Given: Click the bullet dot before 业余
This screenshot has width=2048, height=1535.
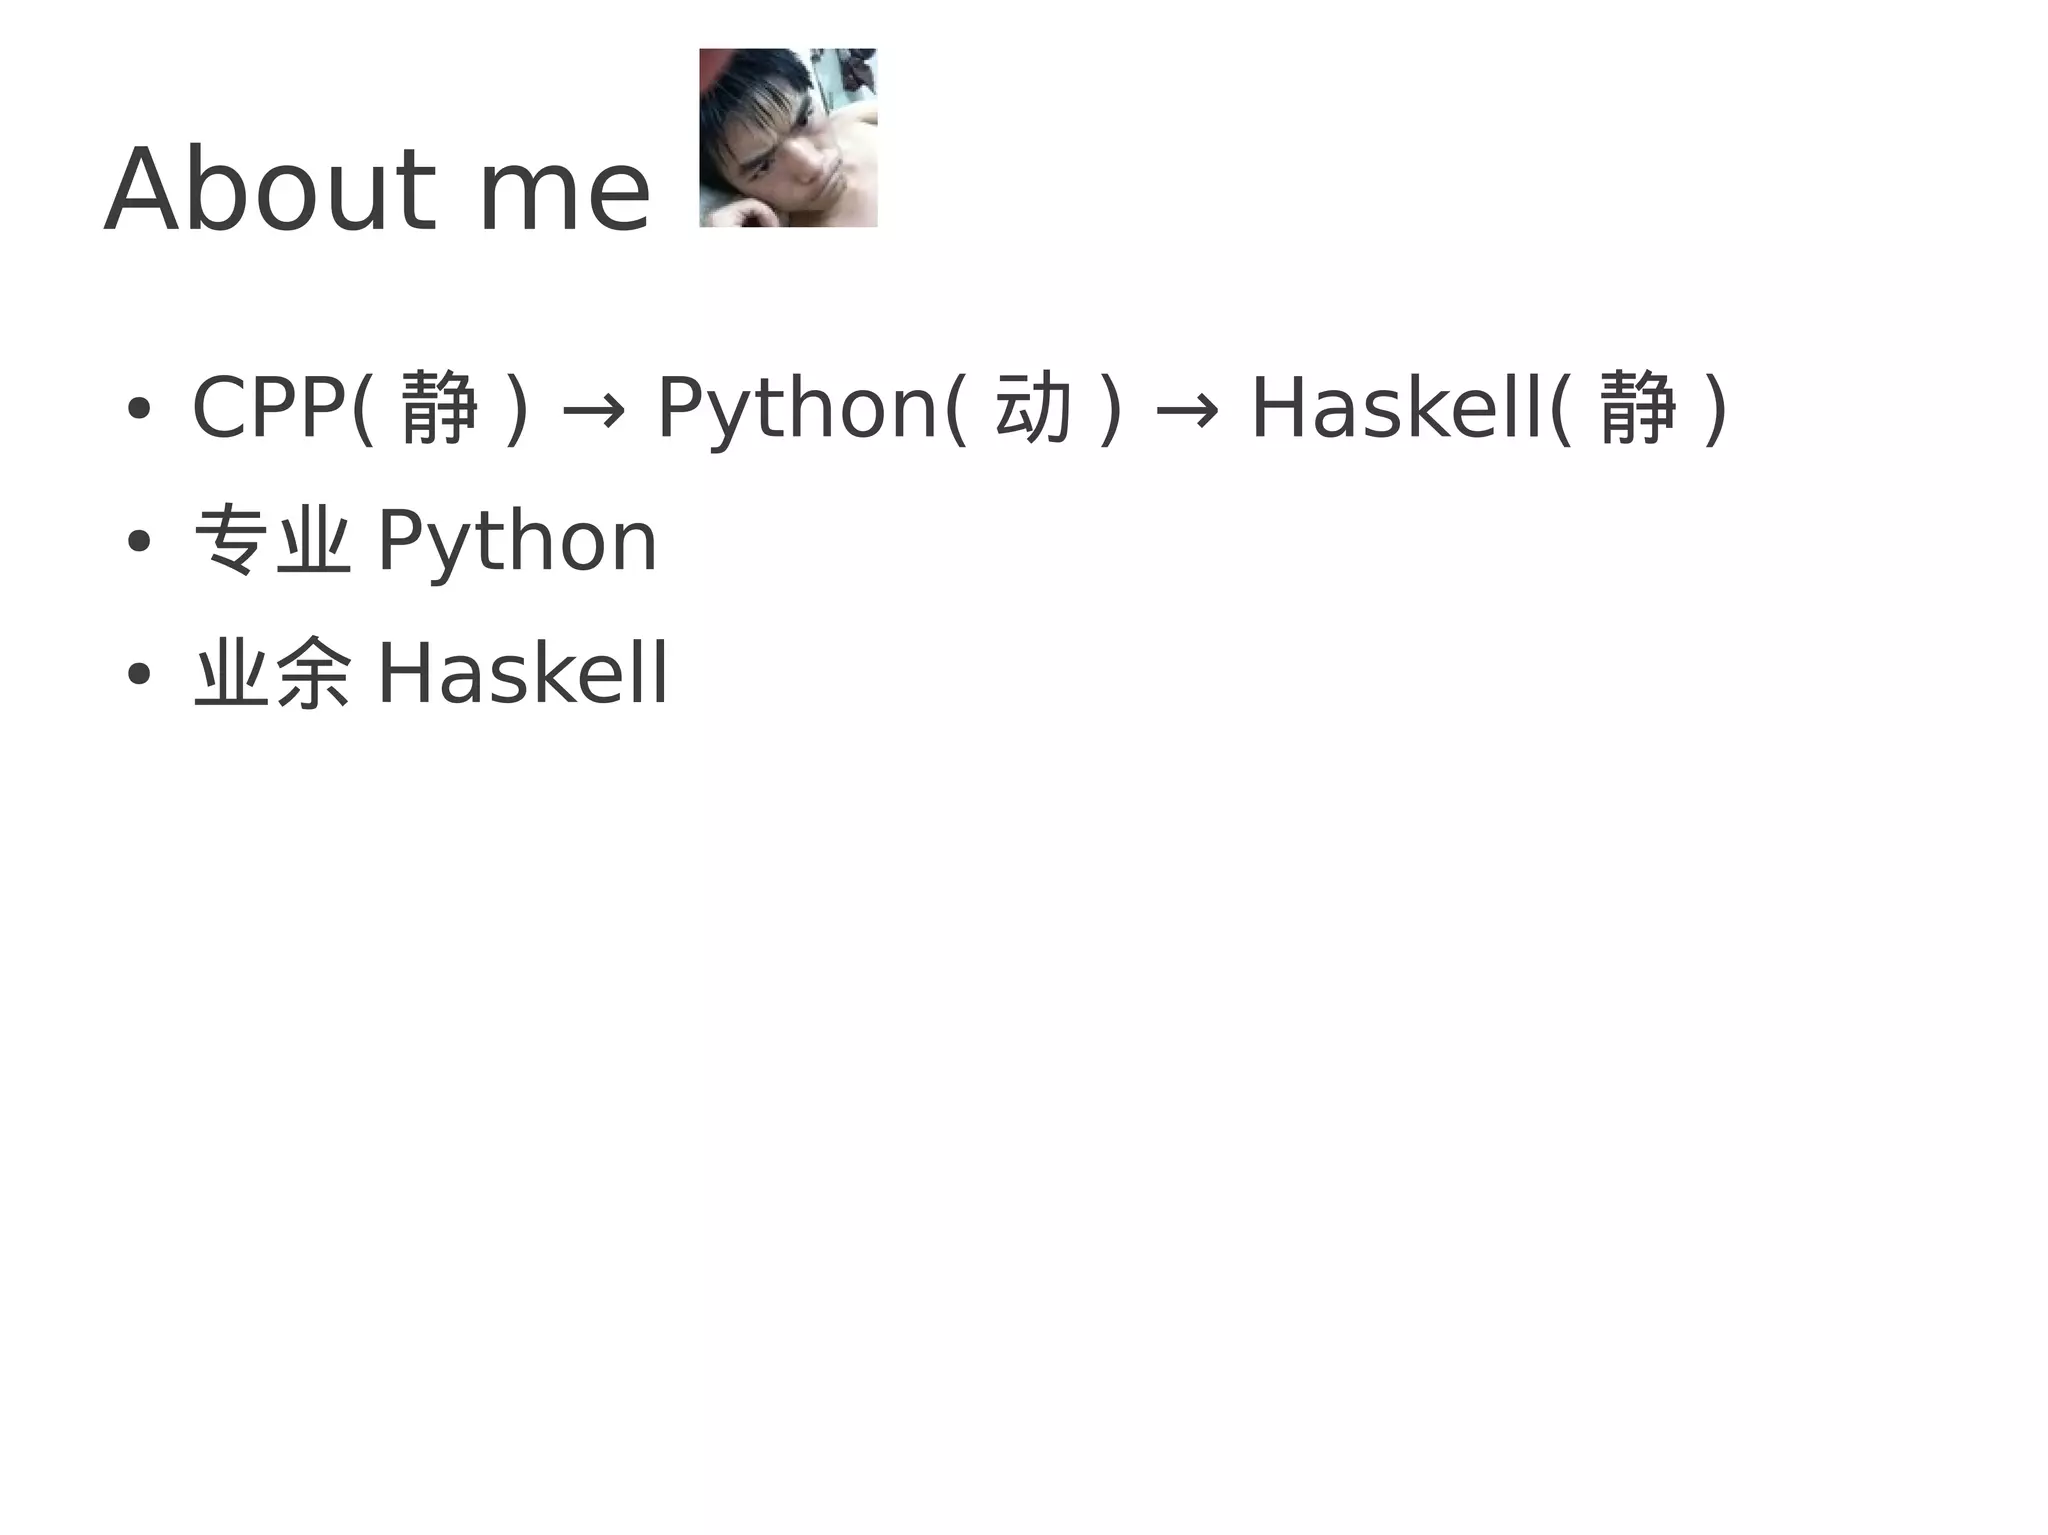Looking at the screenshot, I should point(139,673).
